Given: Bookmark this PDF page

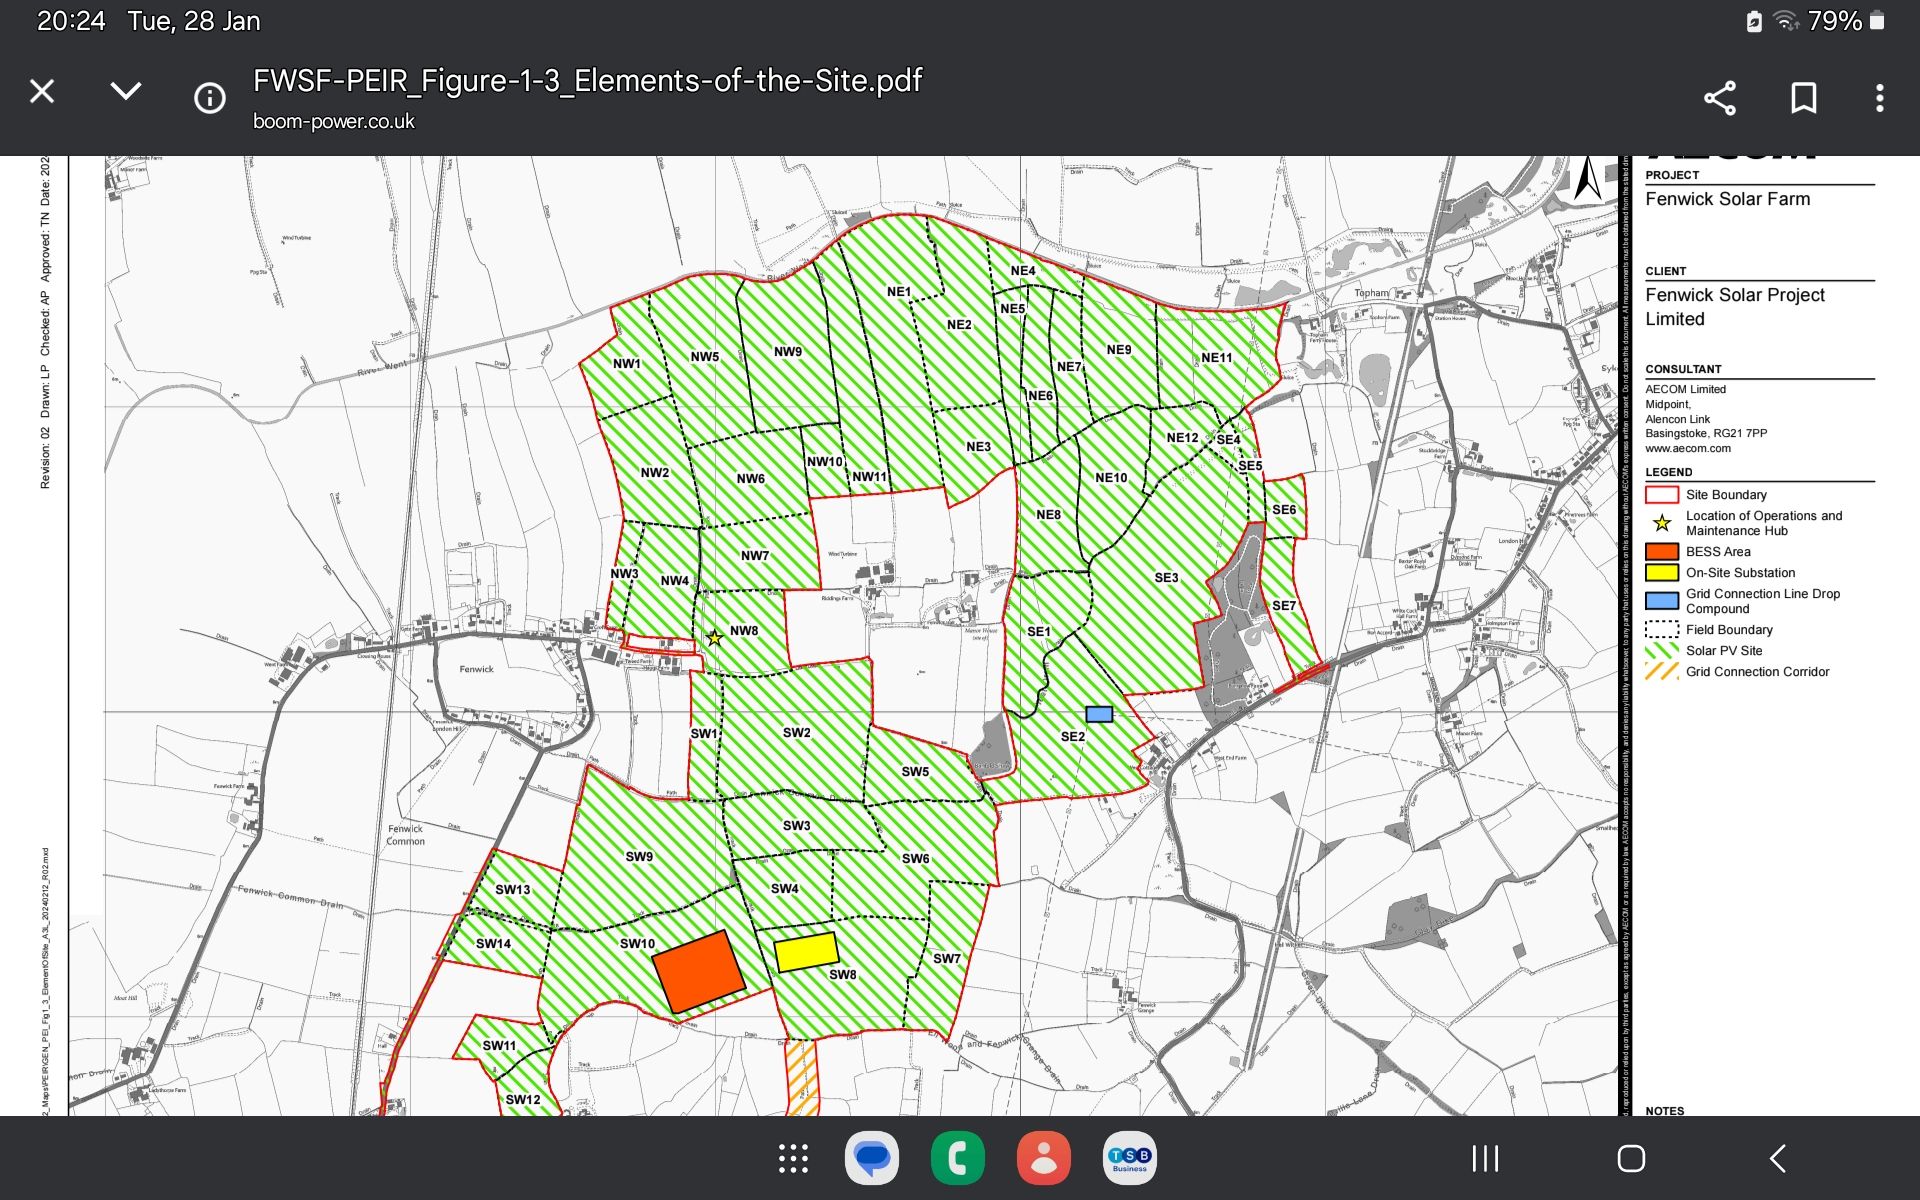Looking at the screenshot, I should [x=1803, y=98].
